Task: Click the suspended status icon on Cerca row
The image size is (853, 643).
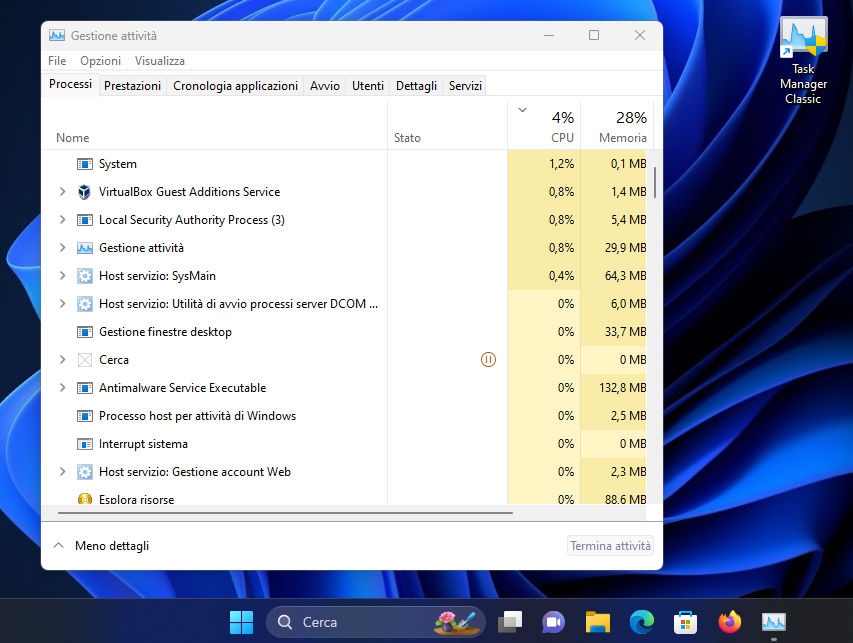Action: [488, 360]
